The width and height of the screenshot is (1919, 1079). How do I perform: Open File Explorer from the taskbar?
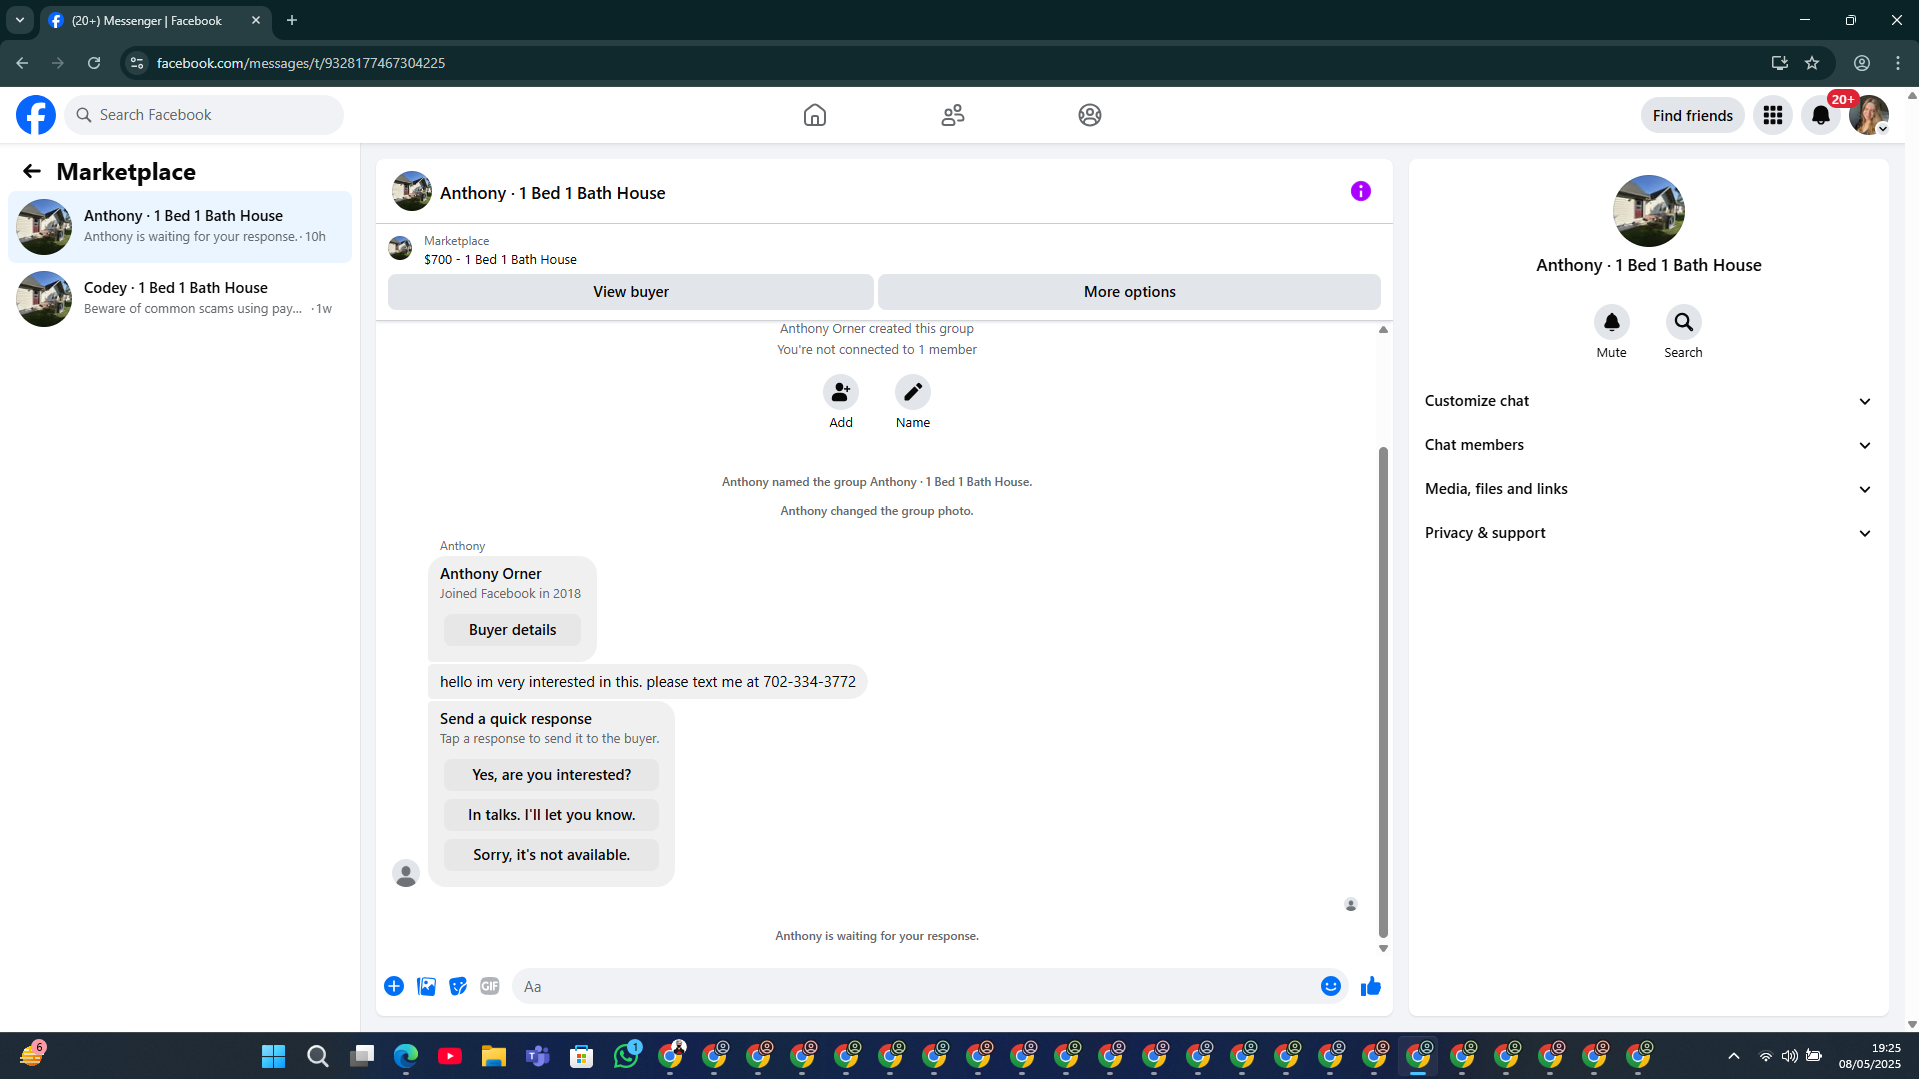click(x=494, y=1056)
